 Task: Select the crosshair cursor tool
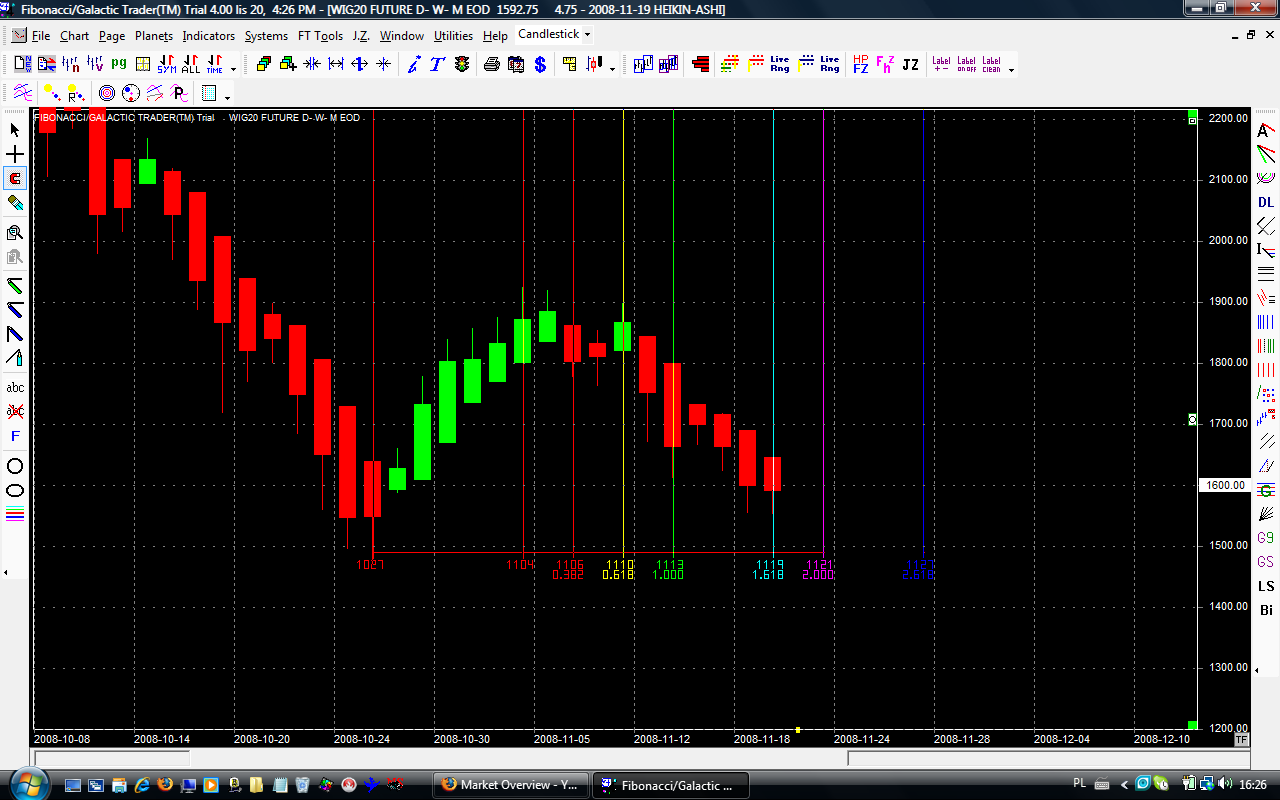tap(15, 154)
